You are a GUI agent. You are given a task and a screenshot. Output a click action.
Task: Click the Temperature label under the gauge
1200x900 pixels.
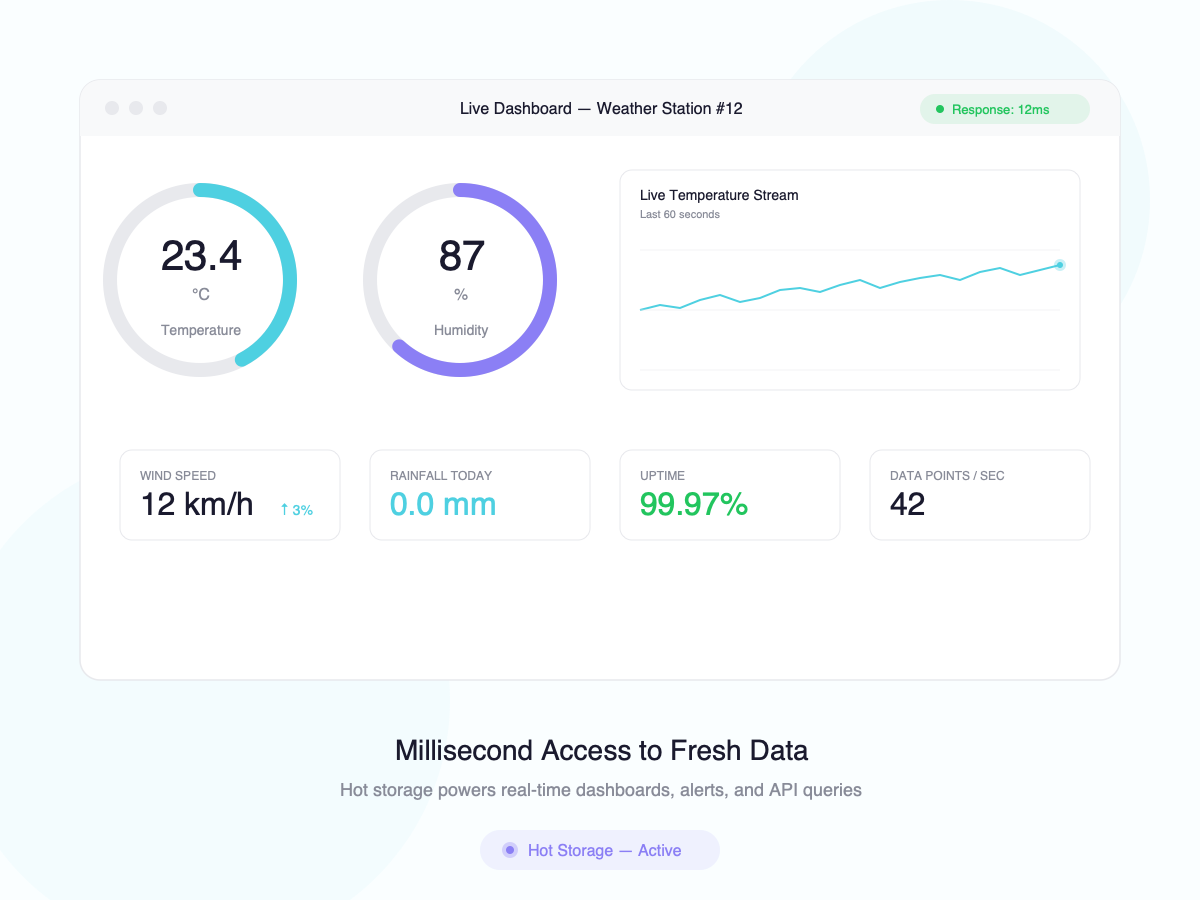(201, 330)
